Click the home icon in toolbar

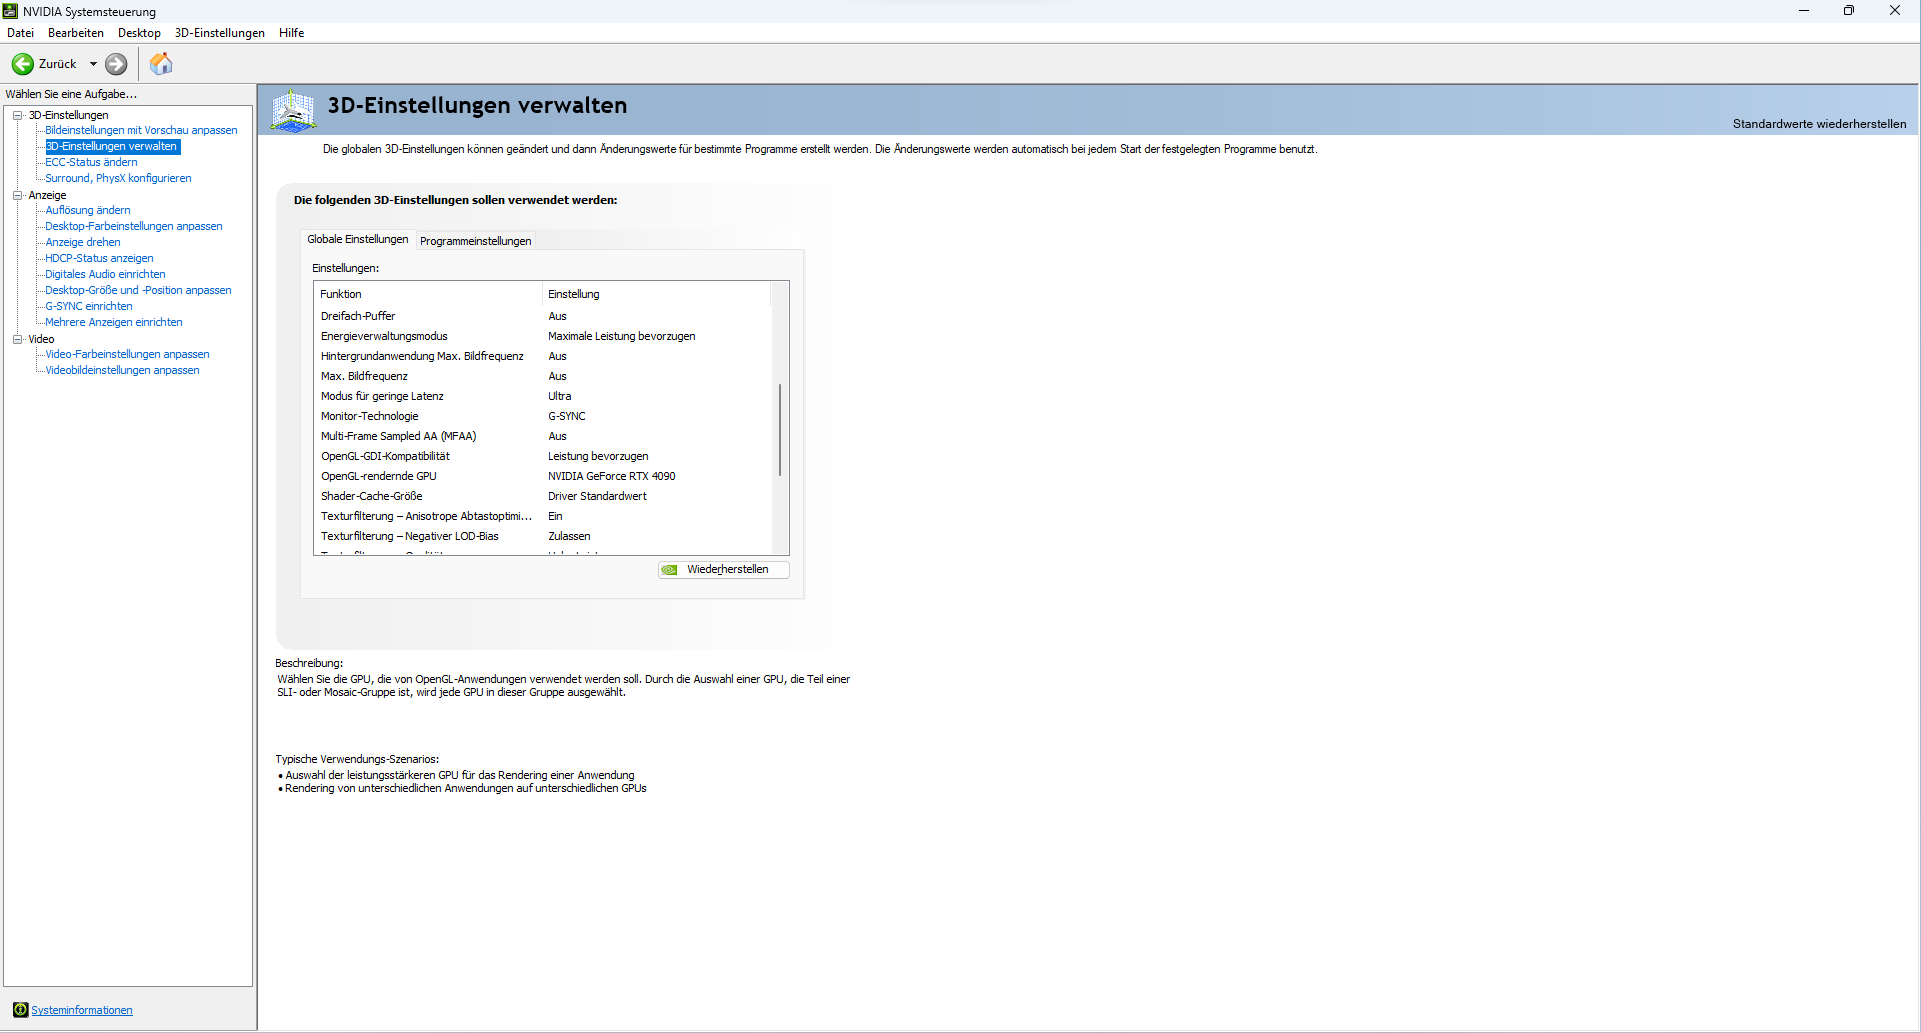[161, 64]
